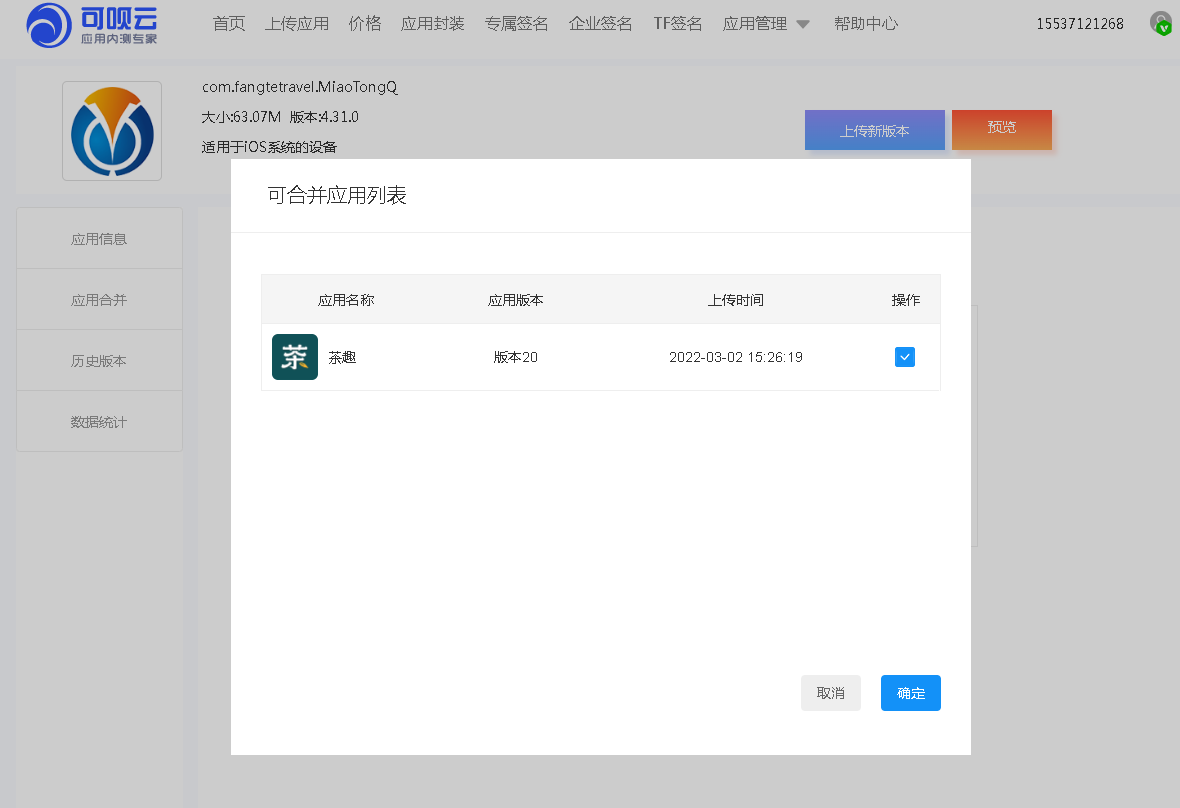The width and height of the screenshot is (1180, 808).
Task: Click the 上传新版本 button
Action: [x=874, y=130]
